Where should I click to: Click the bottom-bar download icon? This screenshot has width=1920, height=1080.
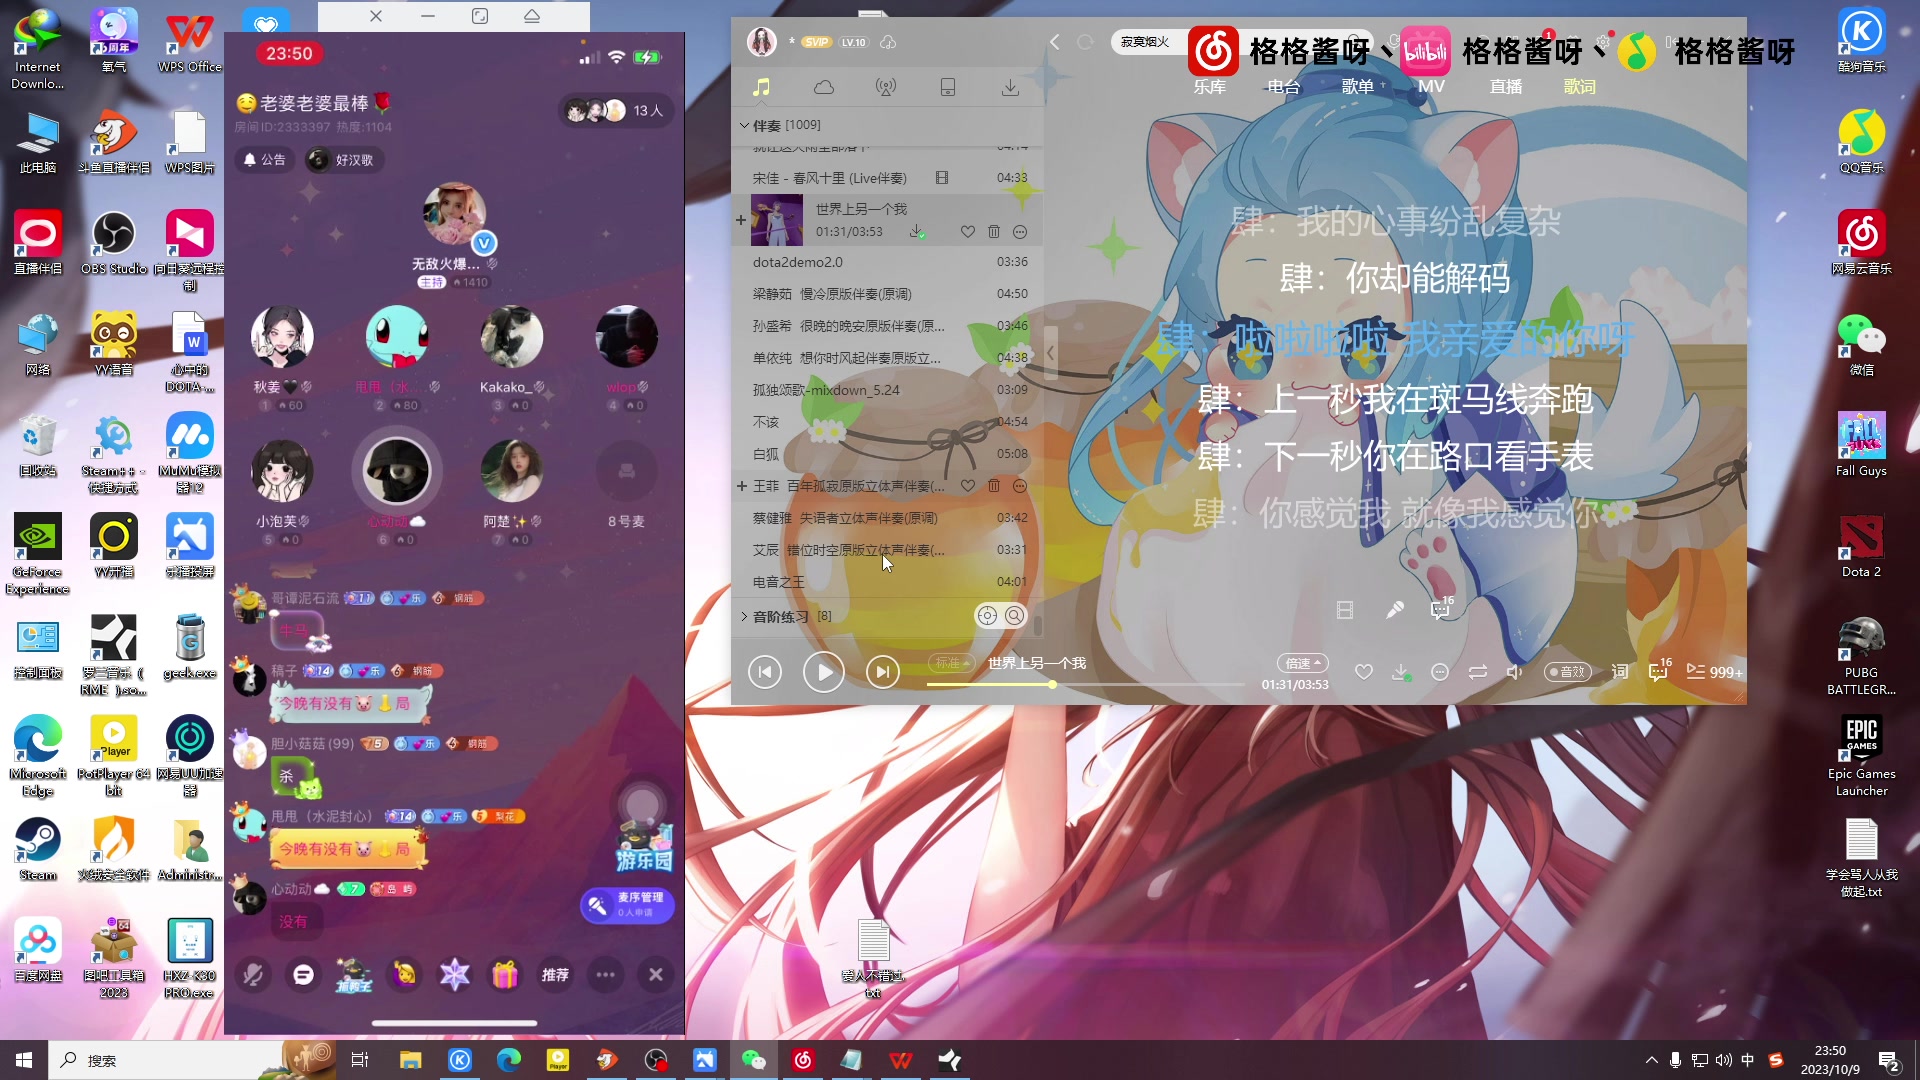(1401, 672)
